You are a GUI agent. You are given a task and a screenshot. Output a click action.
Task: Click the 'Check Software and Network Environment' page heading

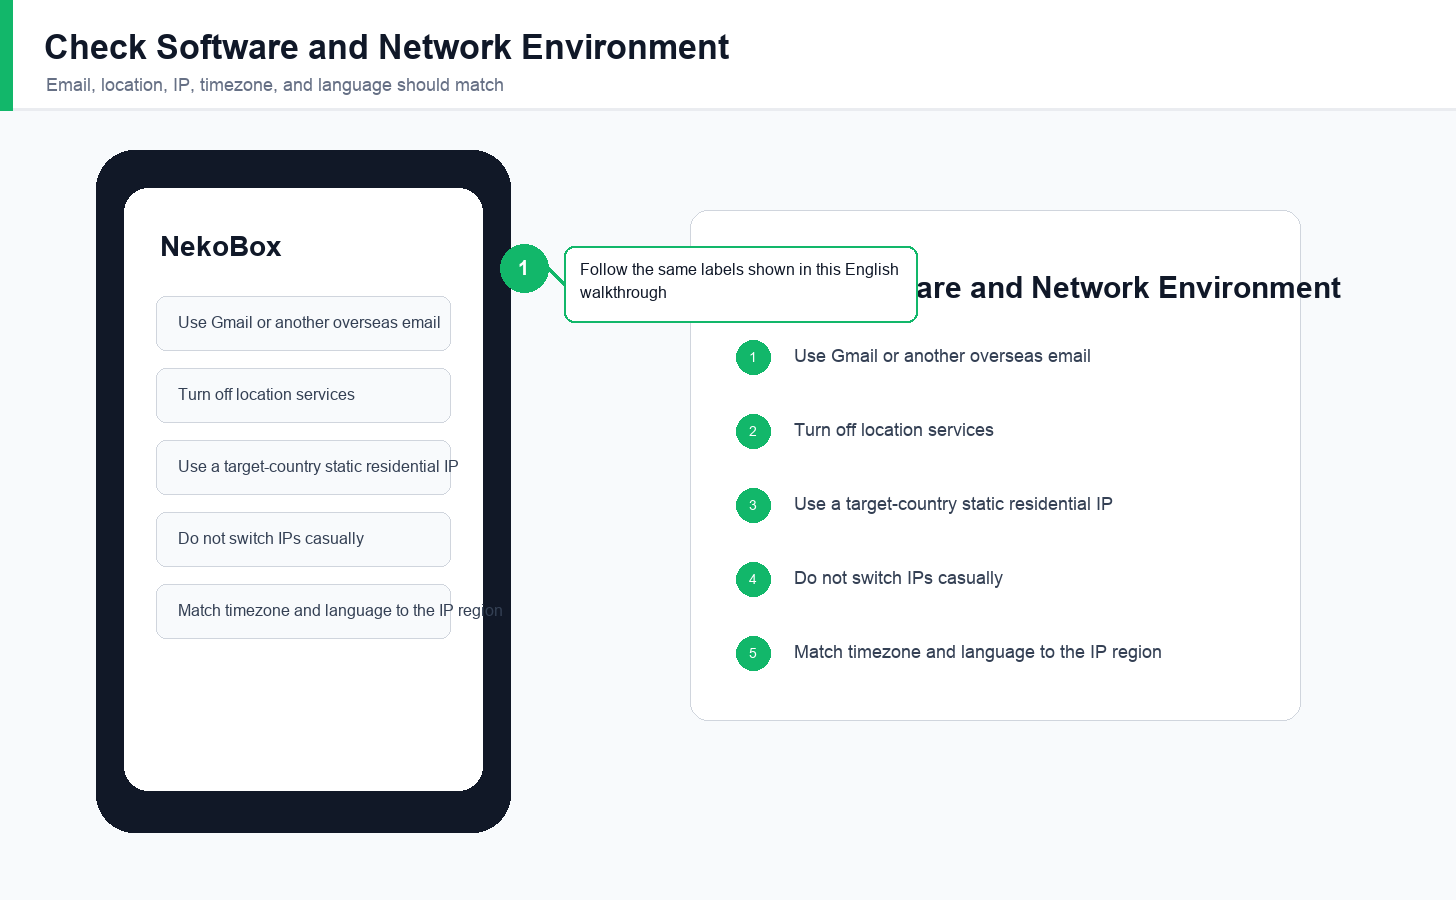(x=387, y=47)
